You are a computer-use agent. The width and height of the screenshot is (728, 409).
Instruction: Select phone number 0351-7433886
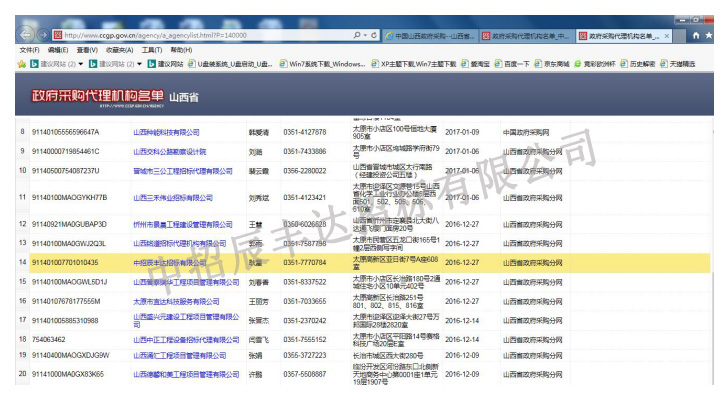305,152
